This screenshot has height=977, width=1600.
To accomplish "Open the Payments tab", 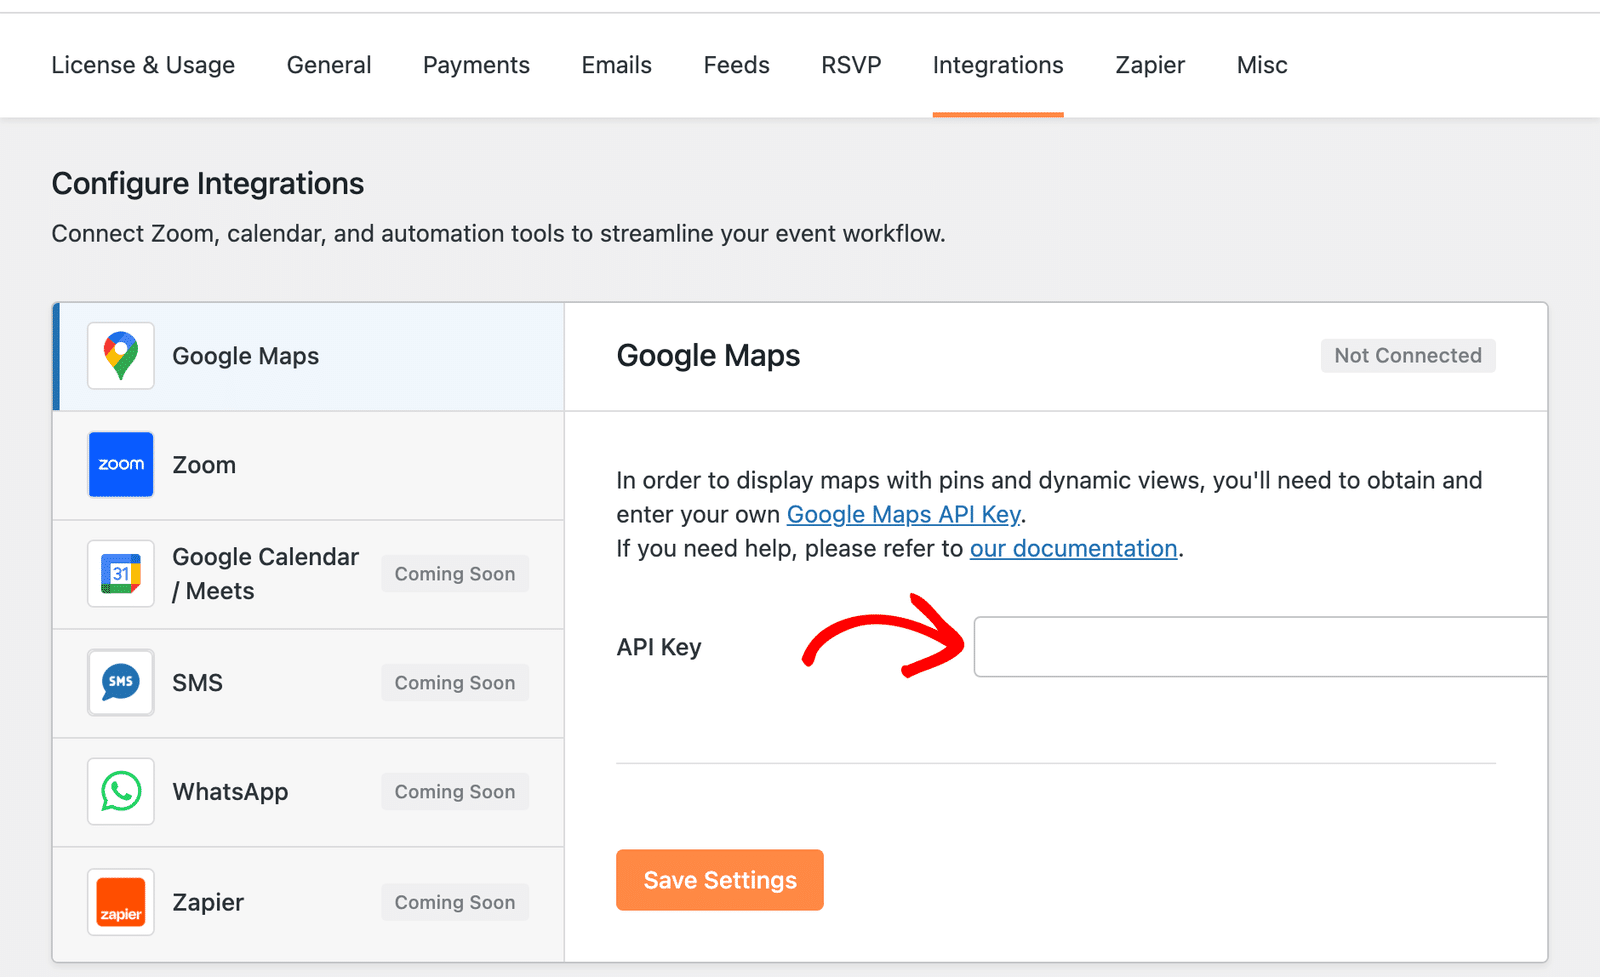I will pyautogui.click(x=476, y=65).
